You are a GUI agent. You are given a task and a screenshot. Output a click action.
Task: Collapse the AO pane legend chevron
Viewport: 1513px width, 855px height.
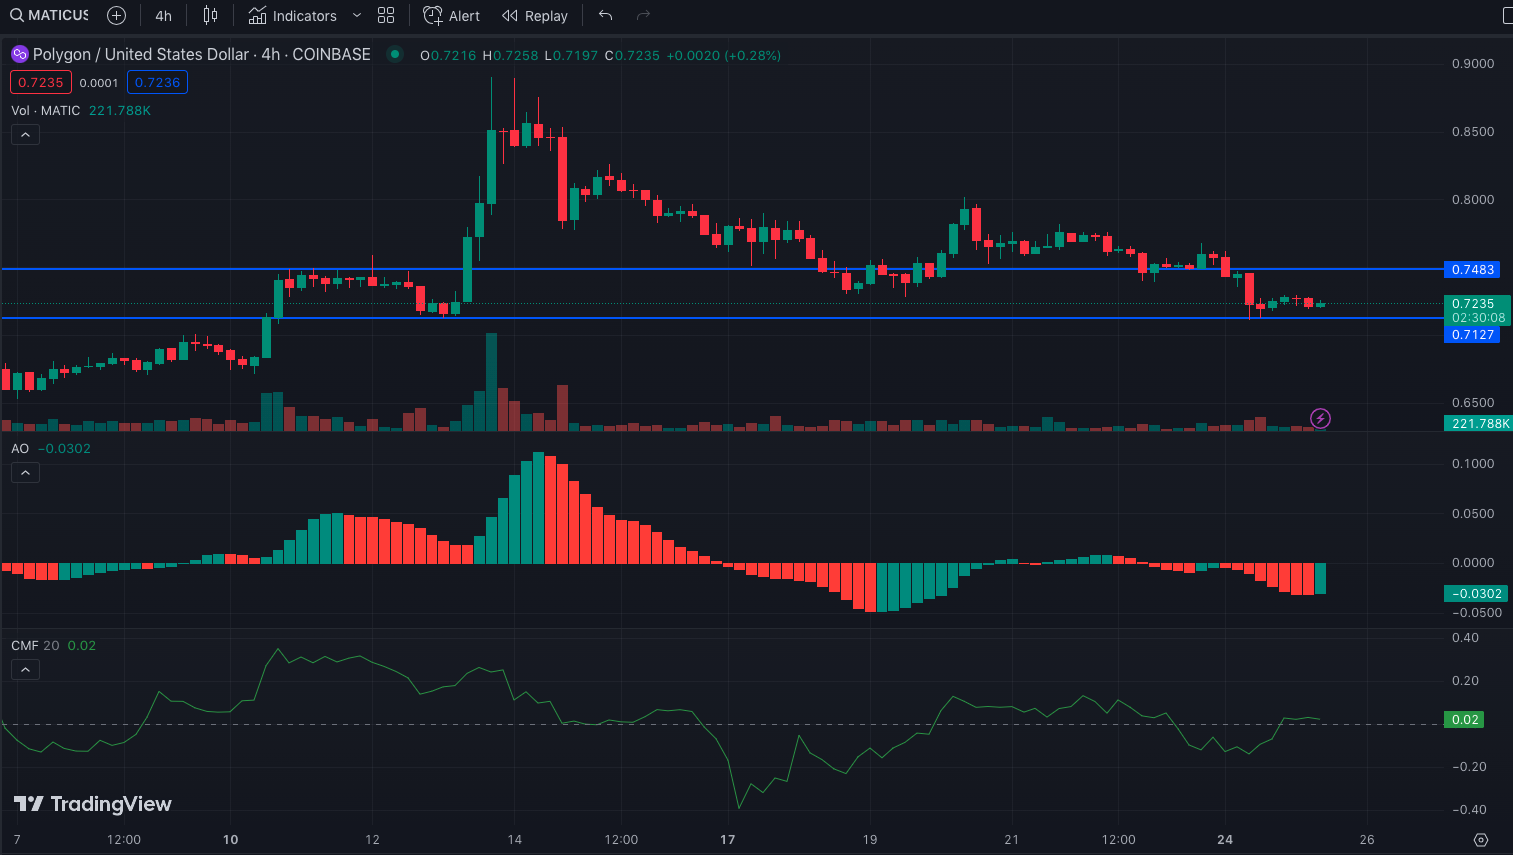pyautogui.click(x=25, y=472)
